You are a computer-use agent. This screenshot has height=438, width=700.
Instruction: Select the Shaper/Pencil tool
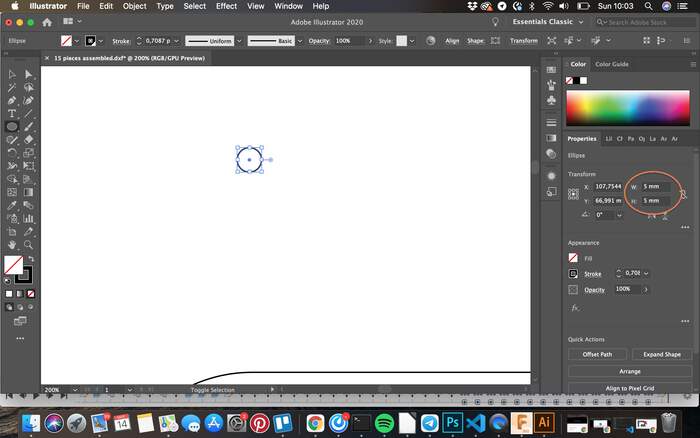click(12, 140)
